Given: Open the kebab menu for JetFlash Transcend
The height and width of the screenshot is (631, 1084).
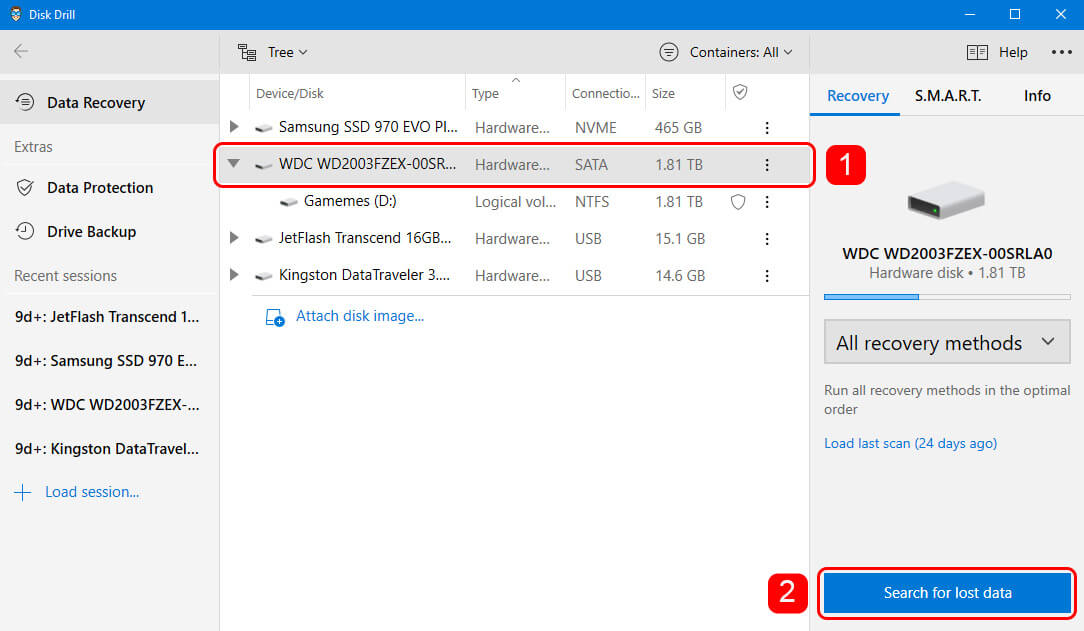Looking at the screenshot, I should pyautogui.click(x=767, y=238).
